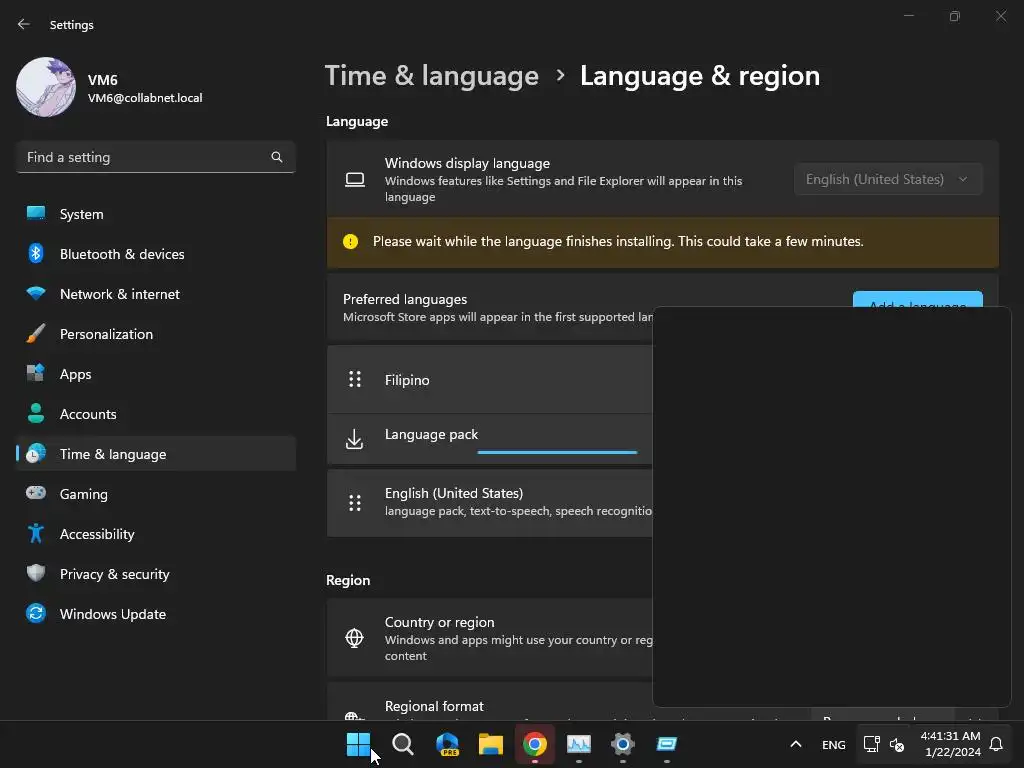Open Accounts settings
Image resolution: width=1024 pixels, height=768 pixels.
(x=155, y=414)
